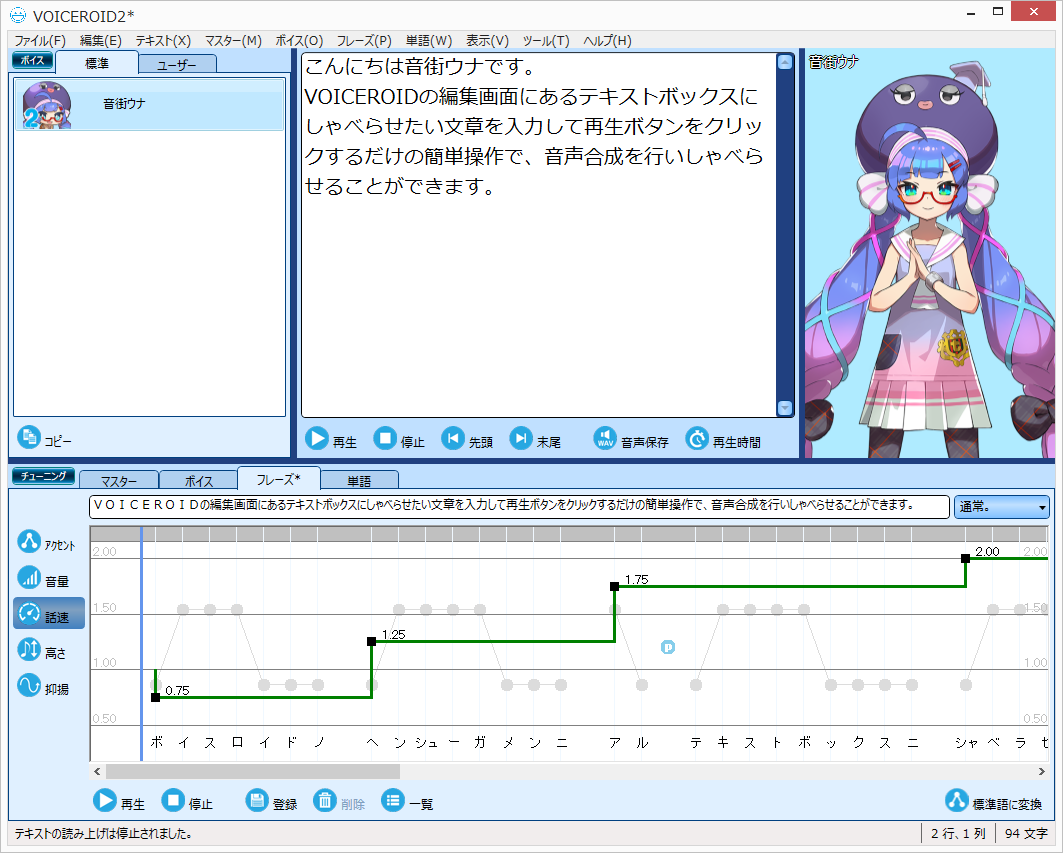
Task: Click text box scroll up arrow
Action: [784, 62]
